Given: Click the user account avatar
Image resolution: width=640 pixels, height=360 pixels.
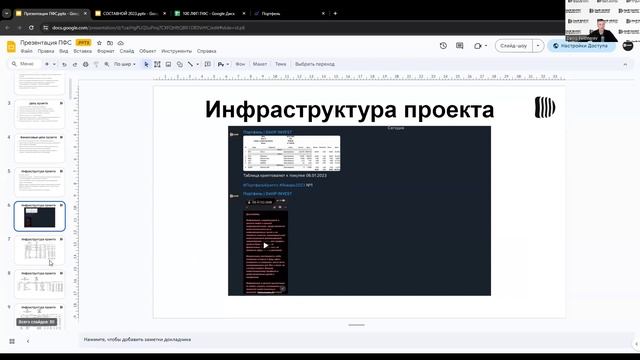Looking at the screenshot, I should point(628,46).
